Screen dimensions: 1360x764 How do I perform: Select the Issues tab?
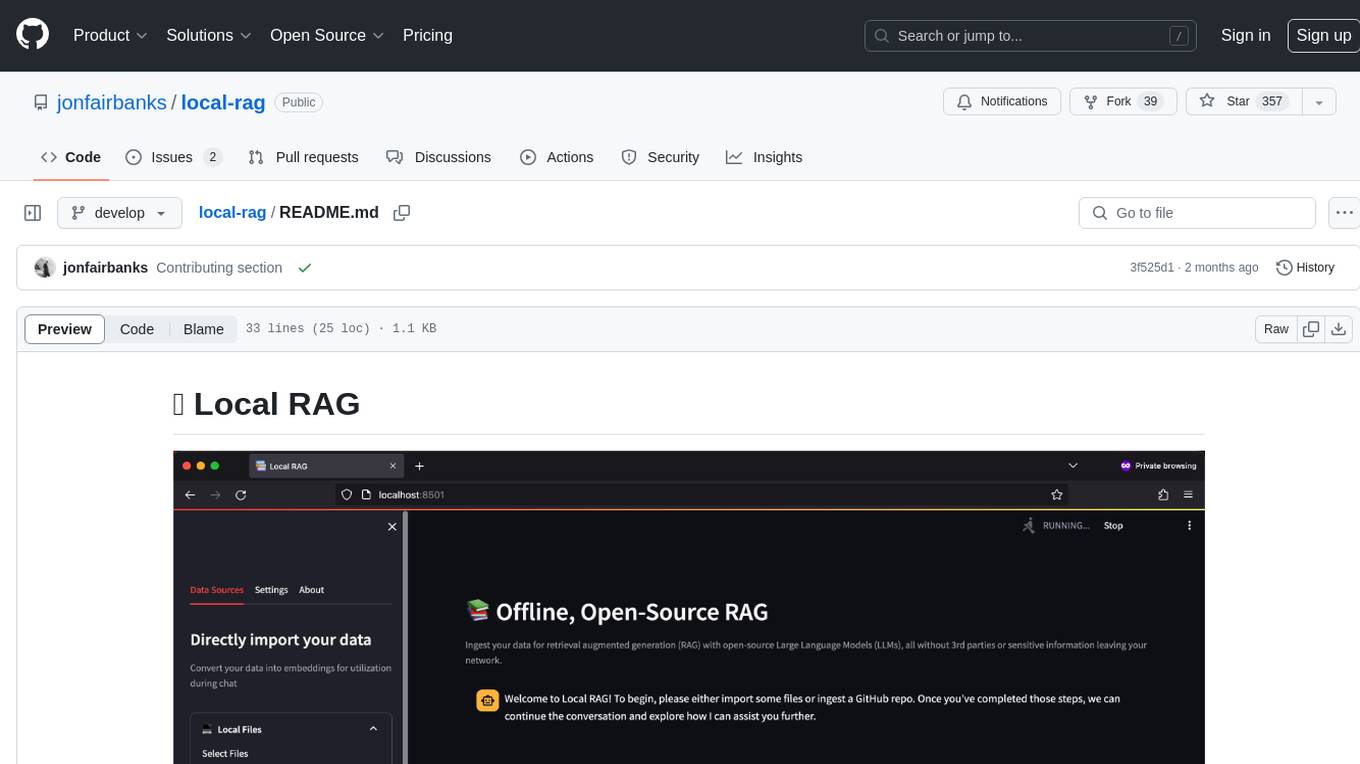coord(173,157)
